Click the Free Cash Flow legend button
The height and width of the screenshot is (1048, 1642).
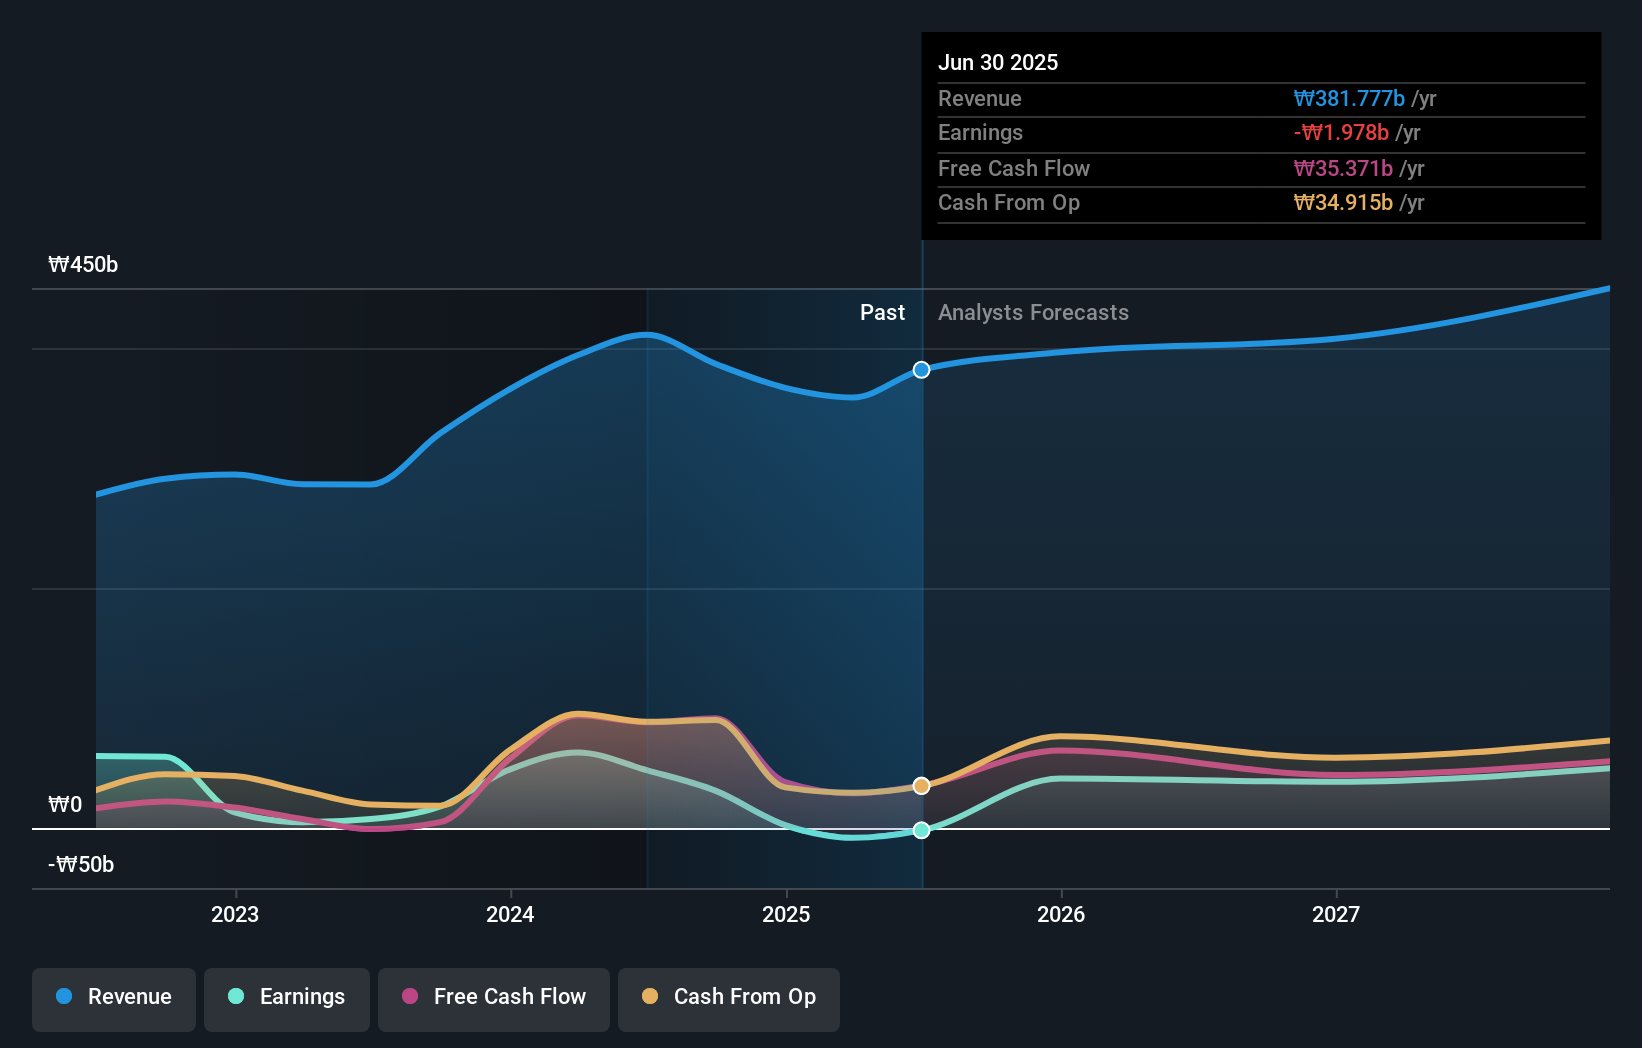point(494,997)
